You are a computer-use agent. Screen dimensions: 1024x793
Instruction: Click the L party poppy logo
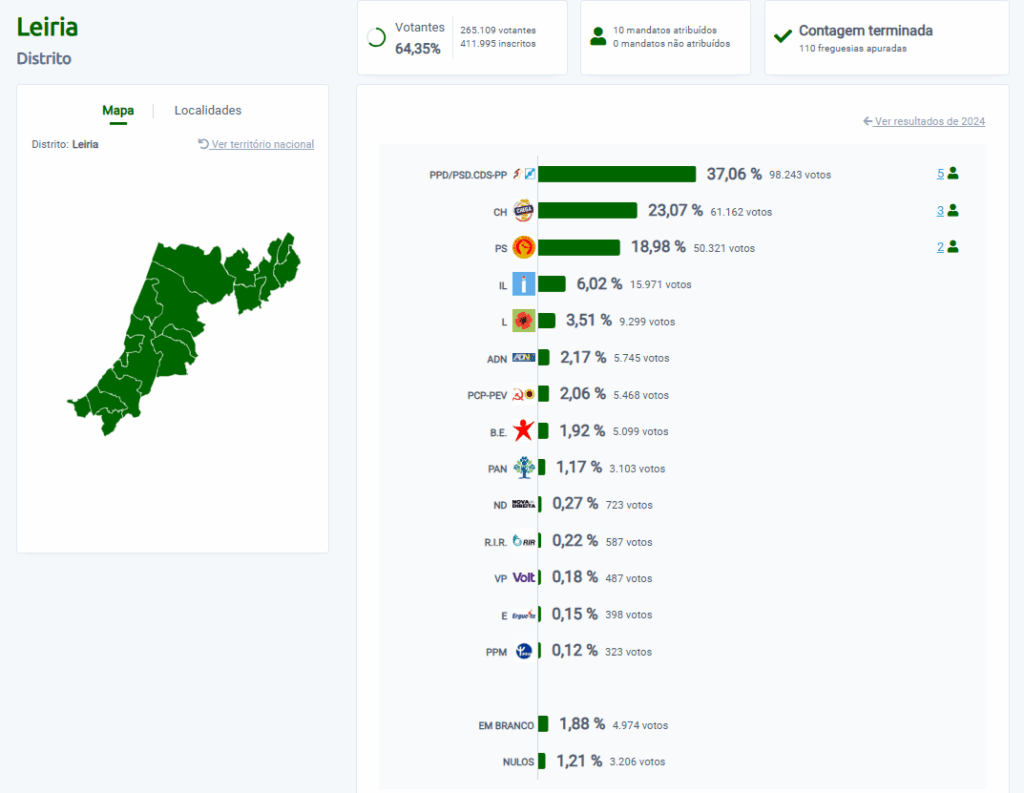[523, 321]
